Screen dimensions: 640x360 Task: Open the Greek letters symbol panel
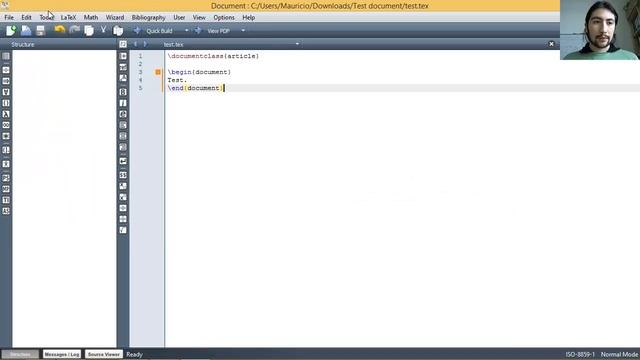coord(6,114)
